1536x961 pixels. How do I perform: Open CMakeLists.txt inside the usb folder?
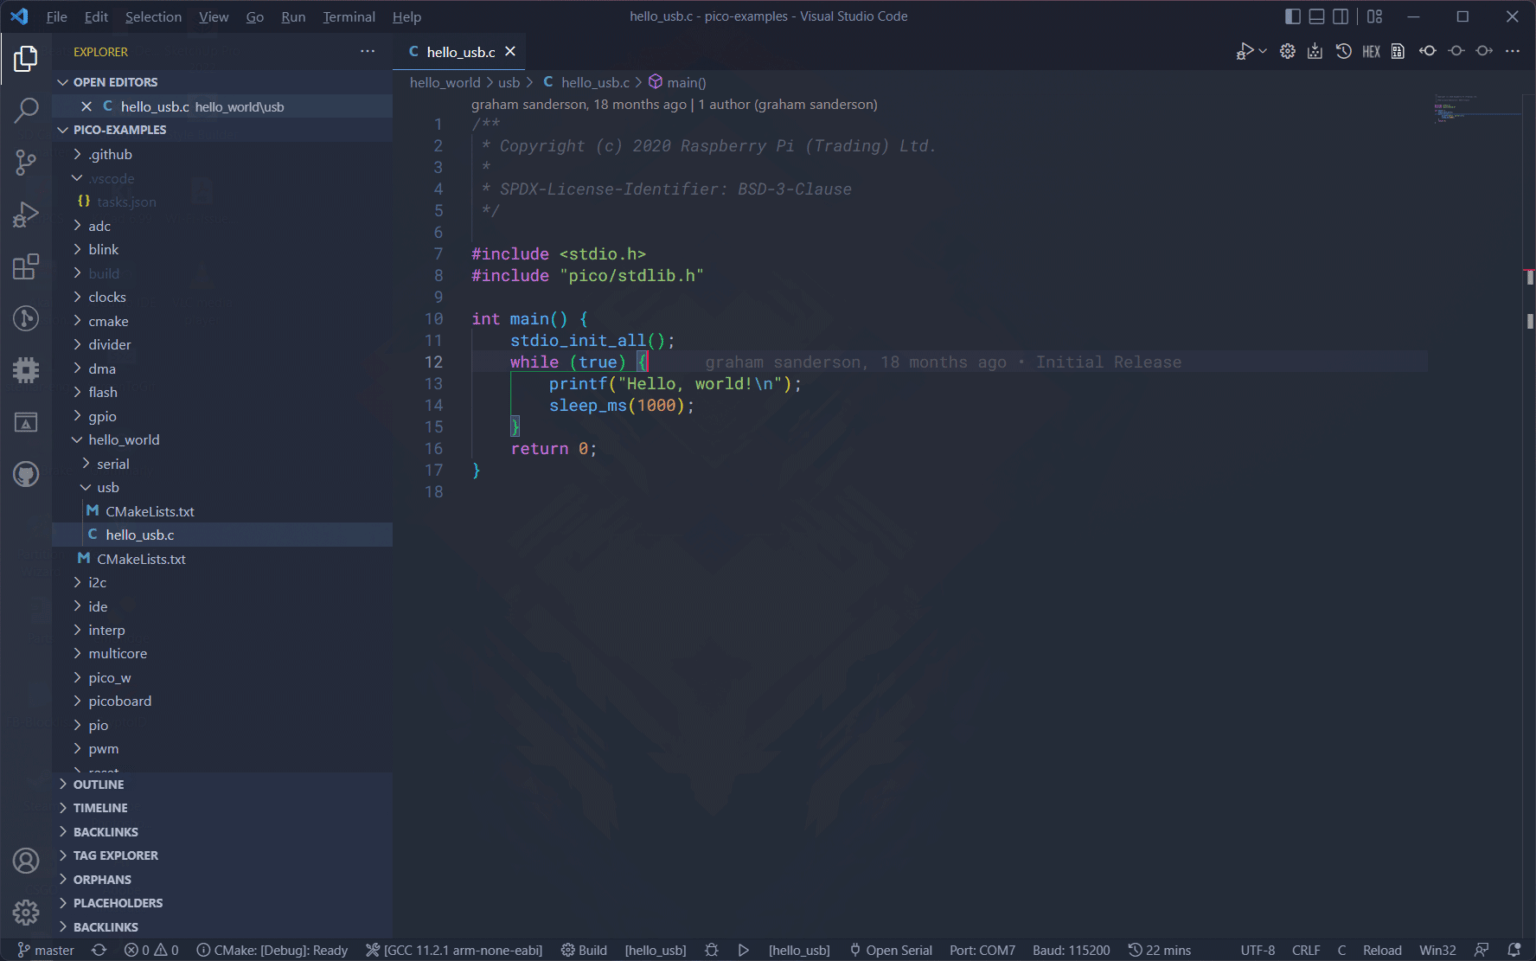149,512
